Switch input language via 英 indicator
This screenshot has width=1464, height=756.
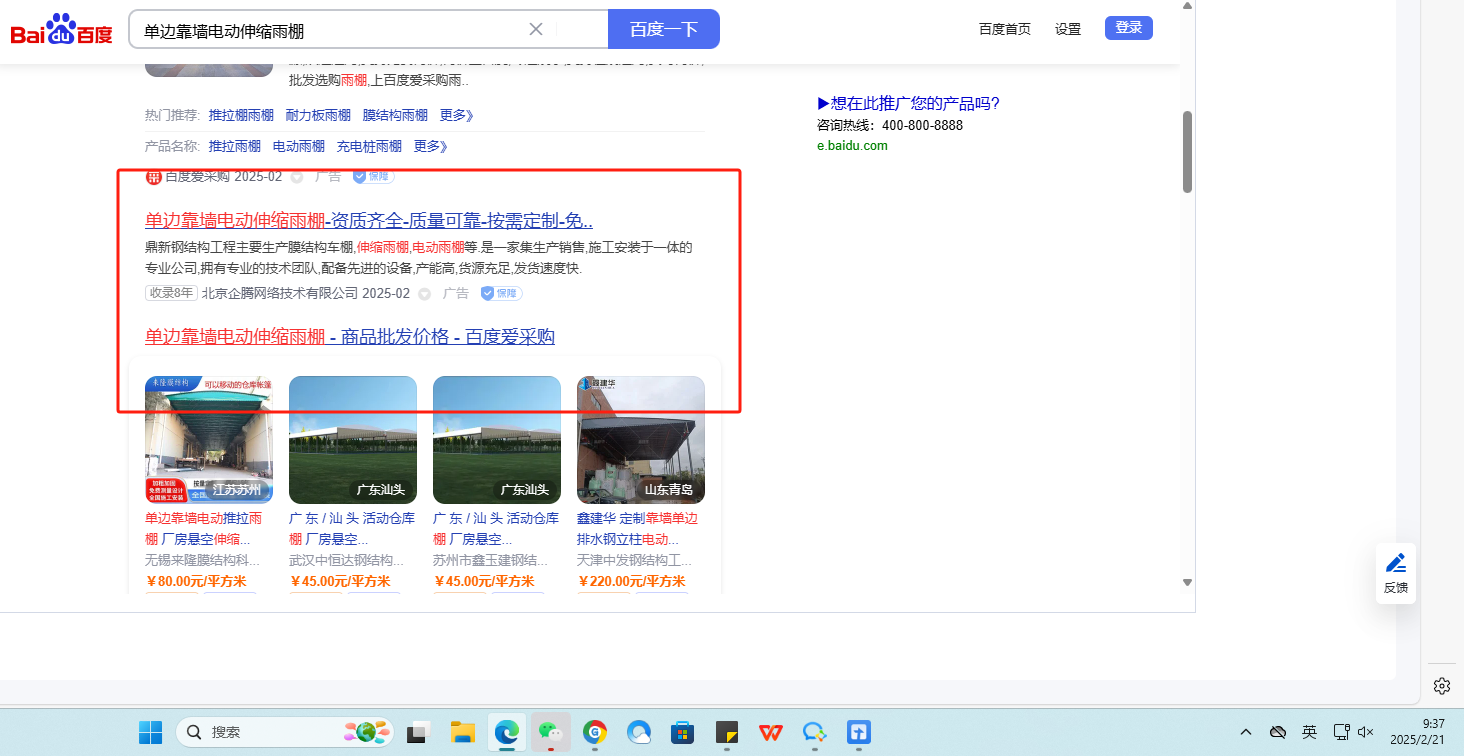click(x=1309, y=732)
